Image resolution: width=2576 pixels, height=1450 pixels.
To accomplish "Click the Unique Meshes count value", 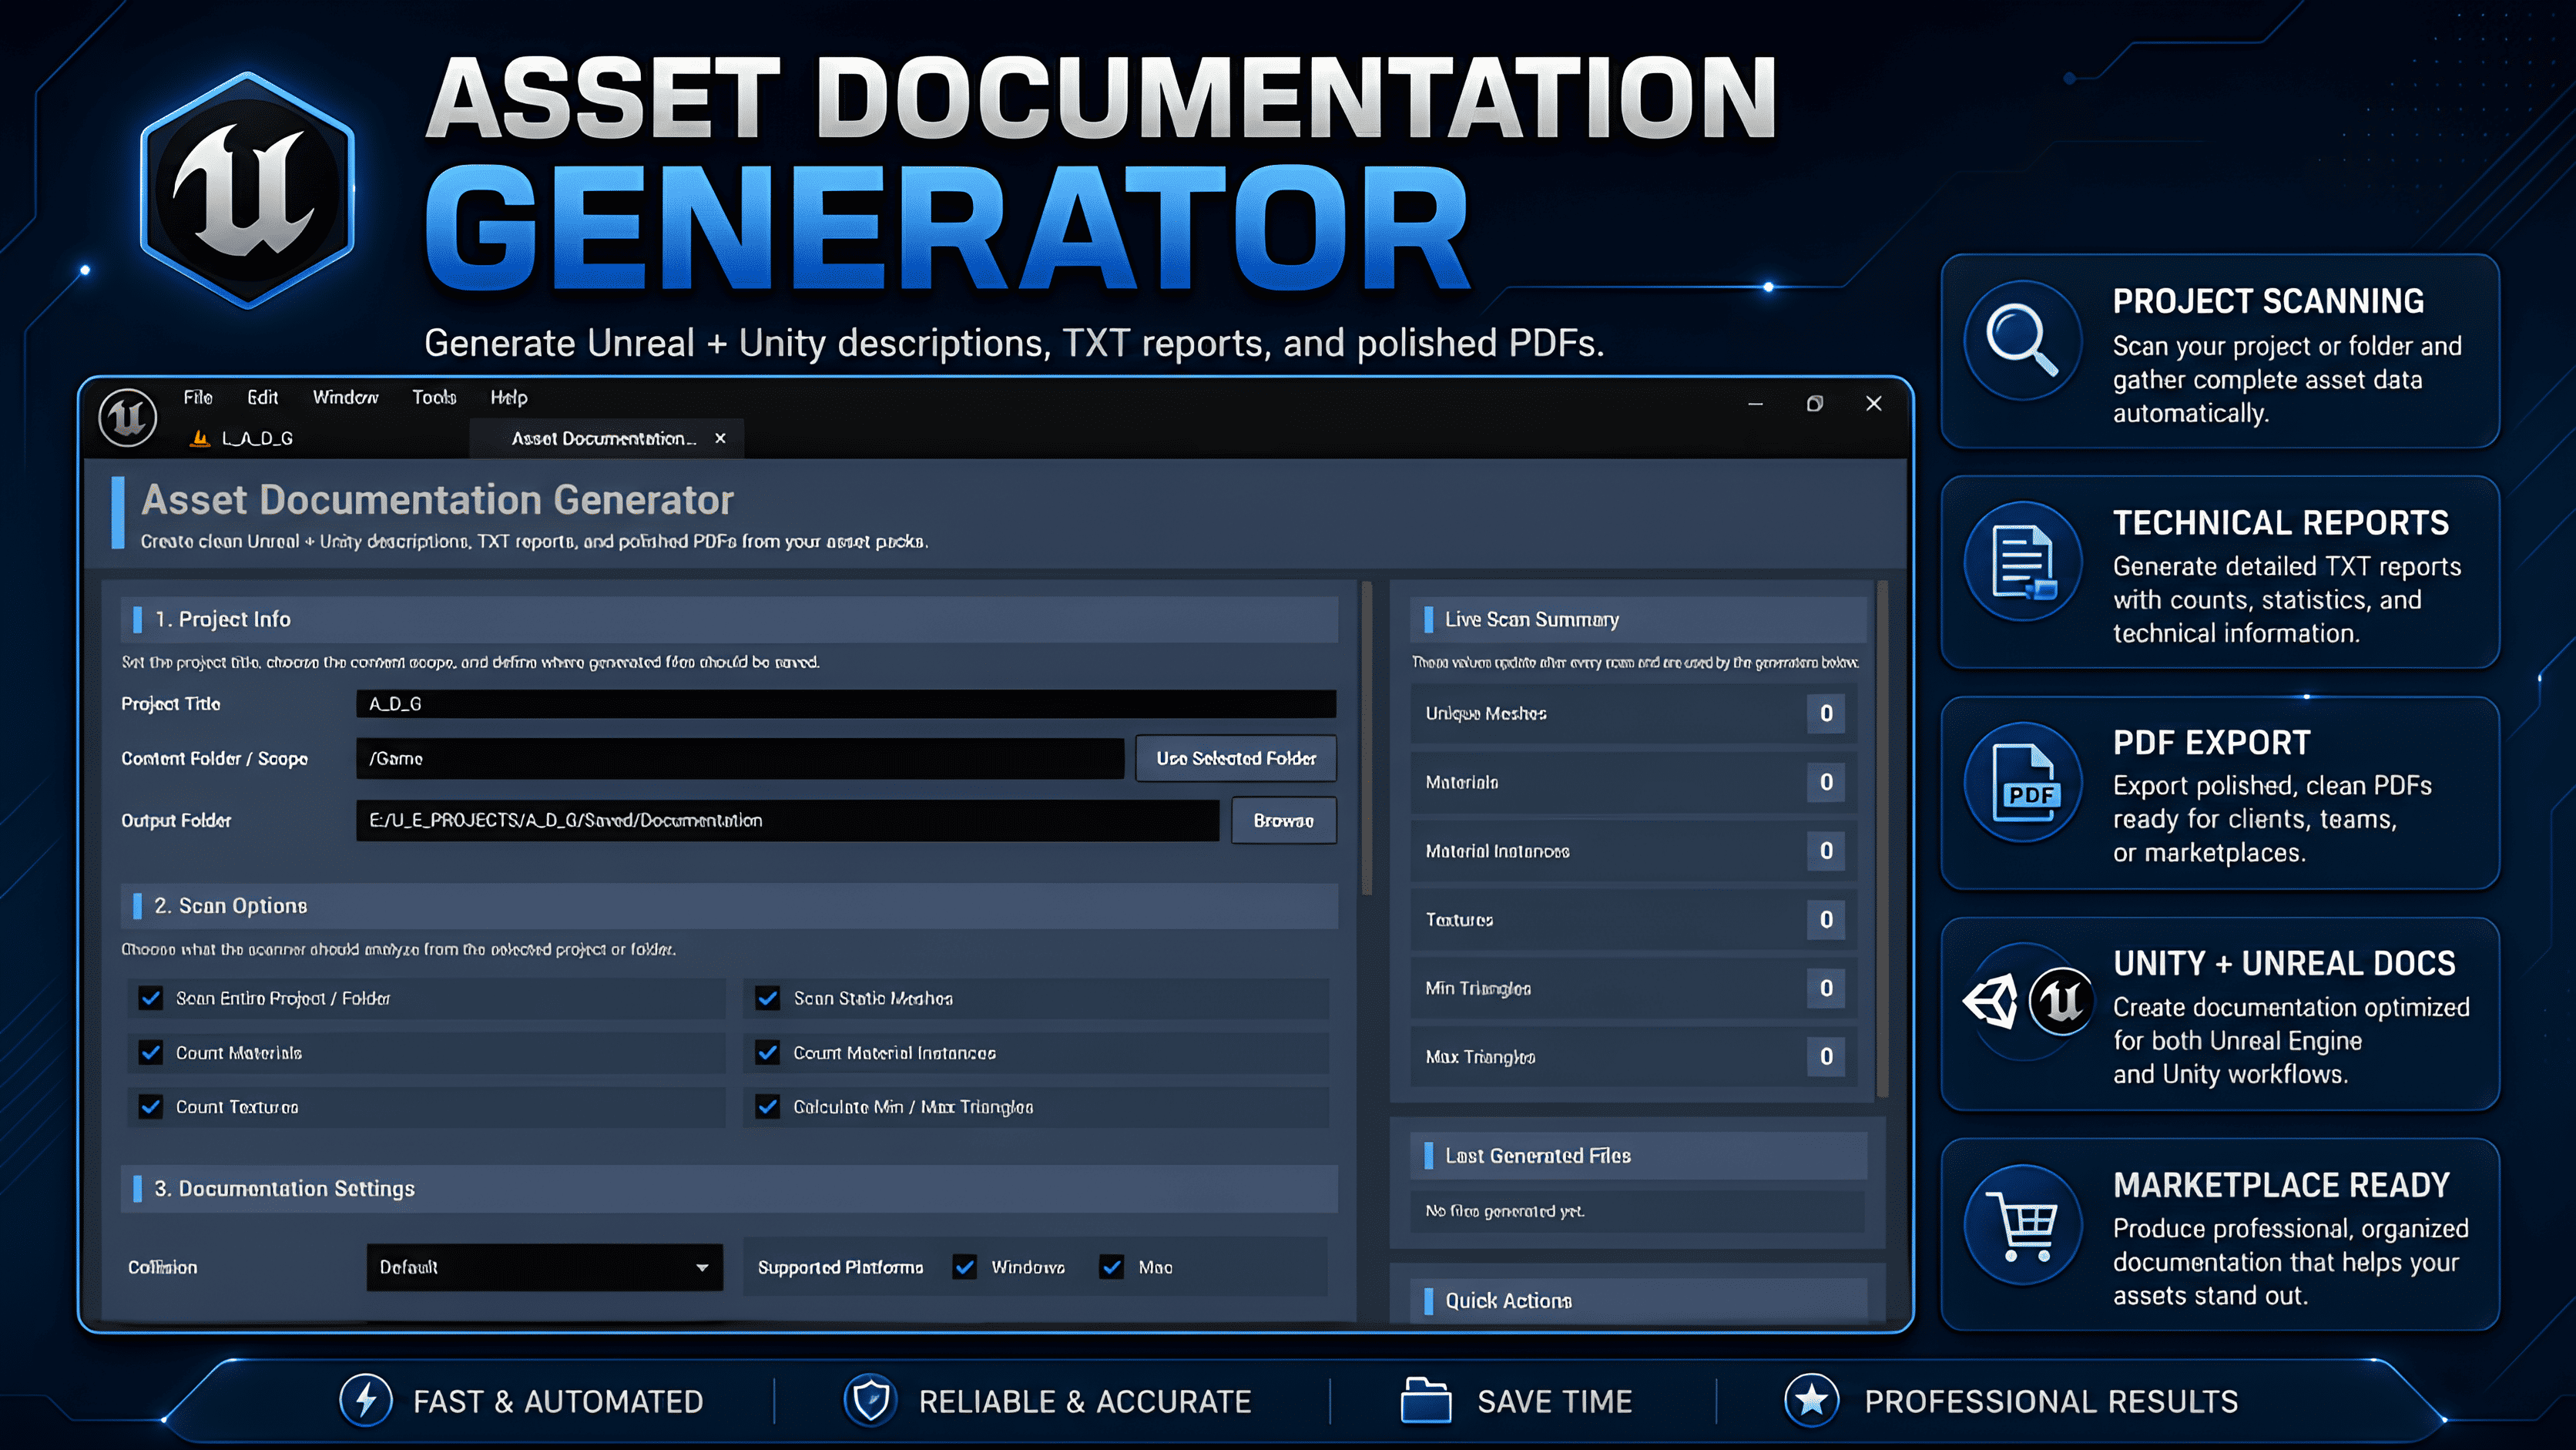I will (x=1826, y=713).
